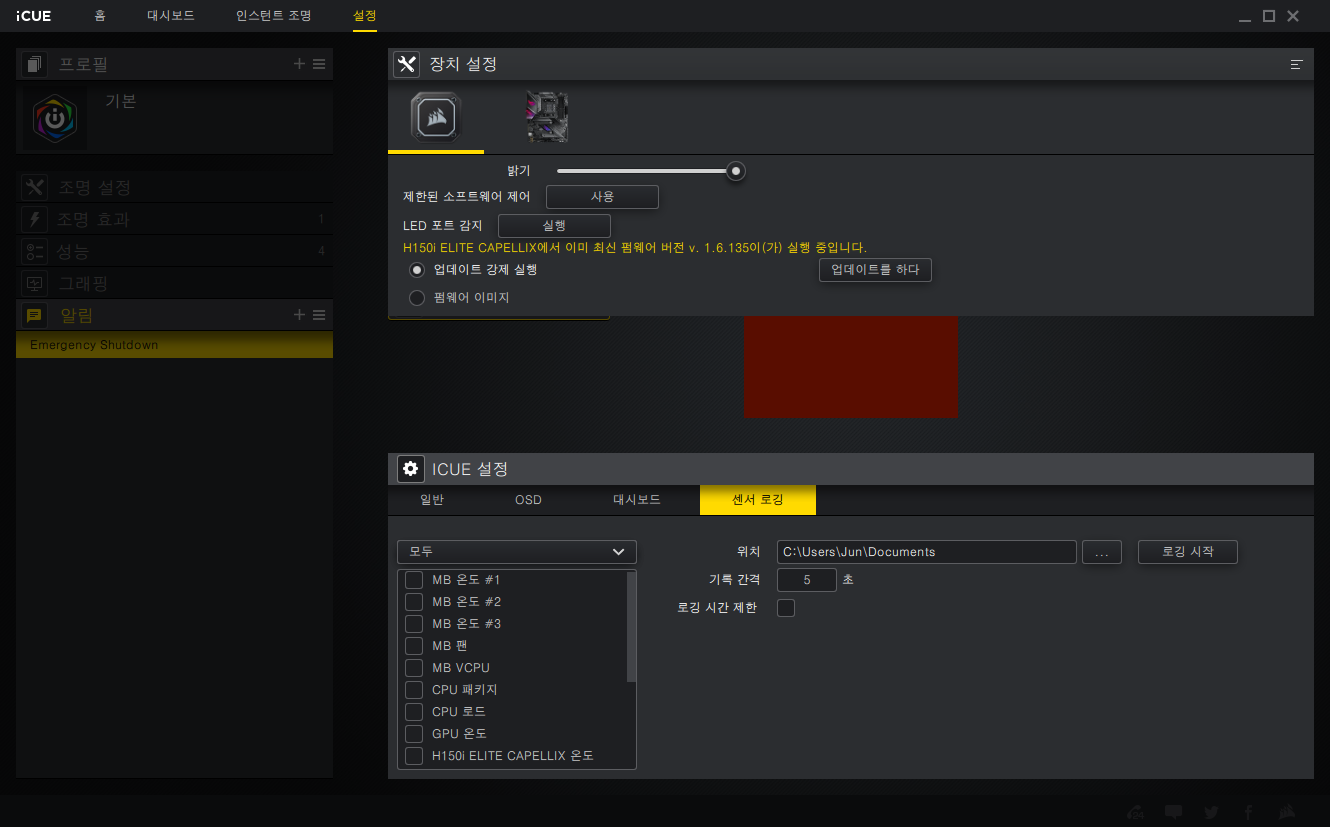Select the motherboard device icon
Screen dimensions: 1330x827
point(547,117)
